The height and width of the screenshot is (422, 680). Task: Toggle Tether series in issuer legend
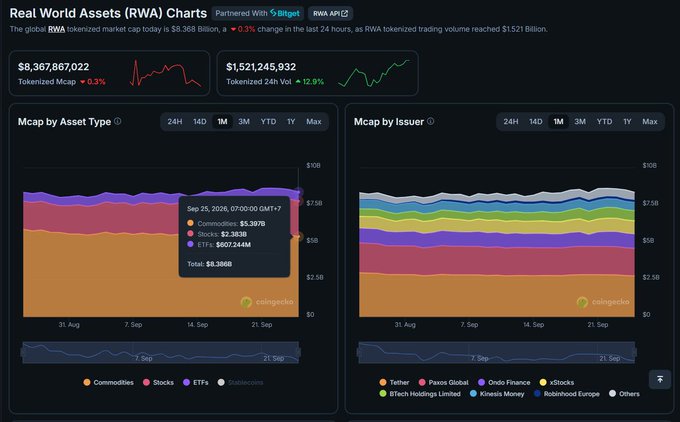tap(394, 383)
